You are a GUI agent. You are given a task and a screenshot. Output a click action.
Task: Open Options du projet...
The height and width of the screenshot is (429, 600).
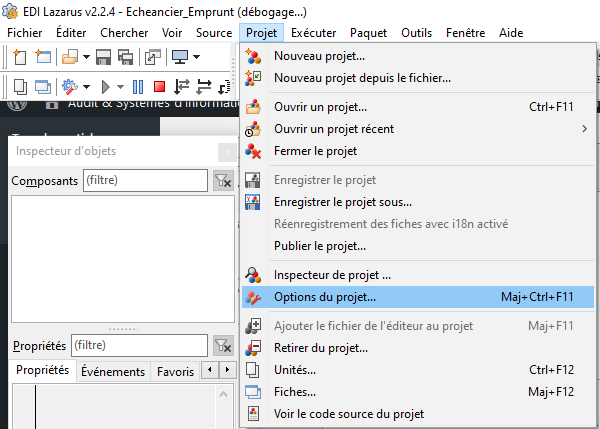pyautogui.click(x=418, y=297)
